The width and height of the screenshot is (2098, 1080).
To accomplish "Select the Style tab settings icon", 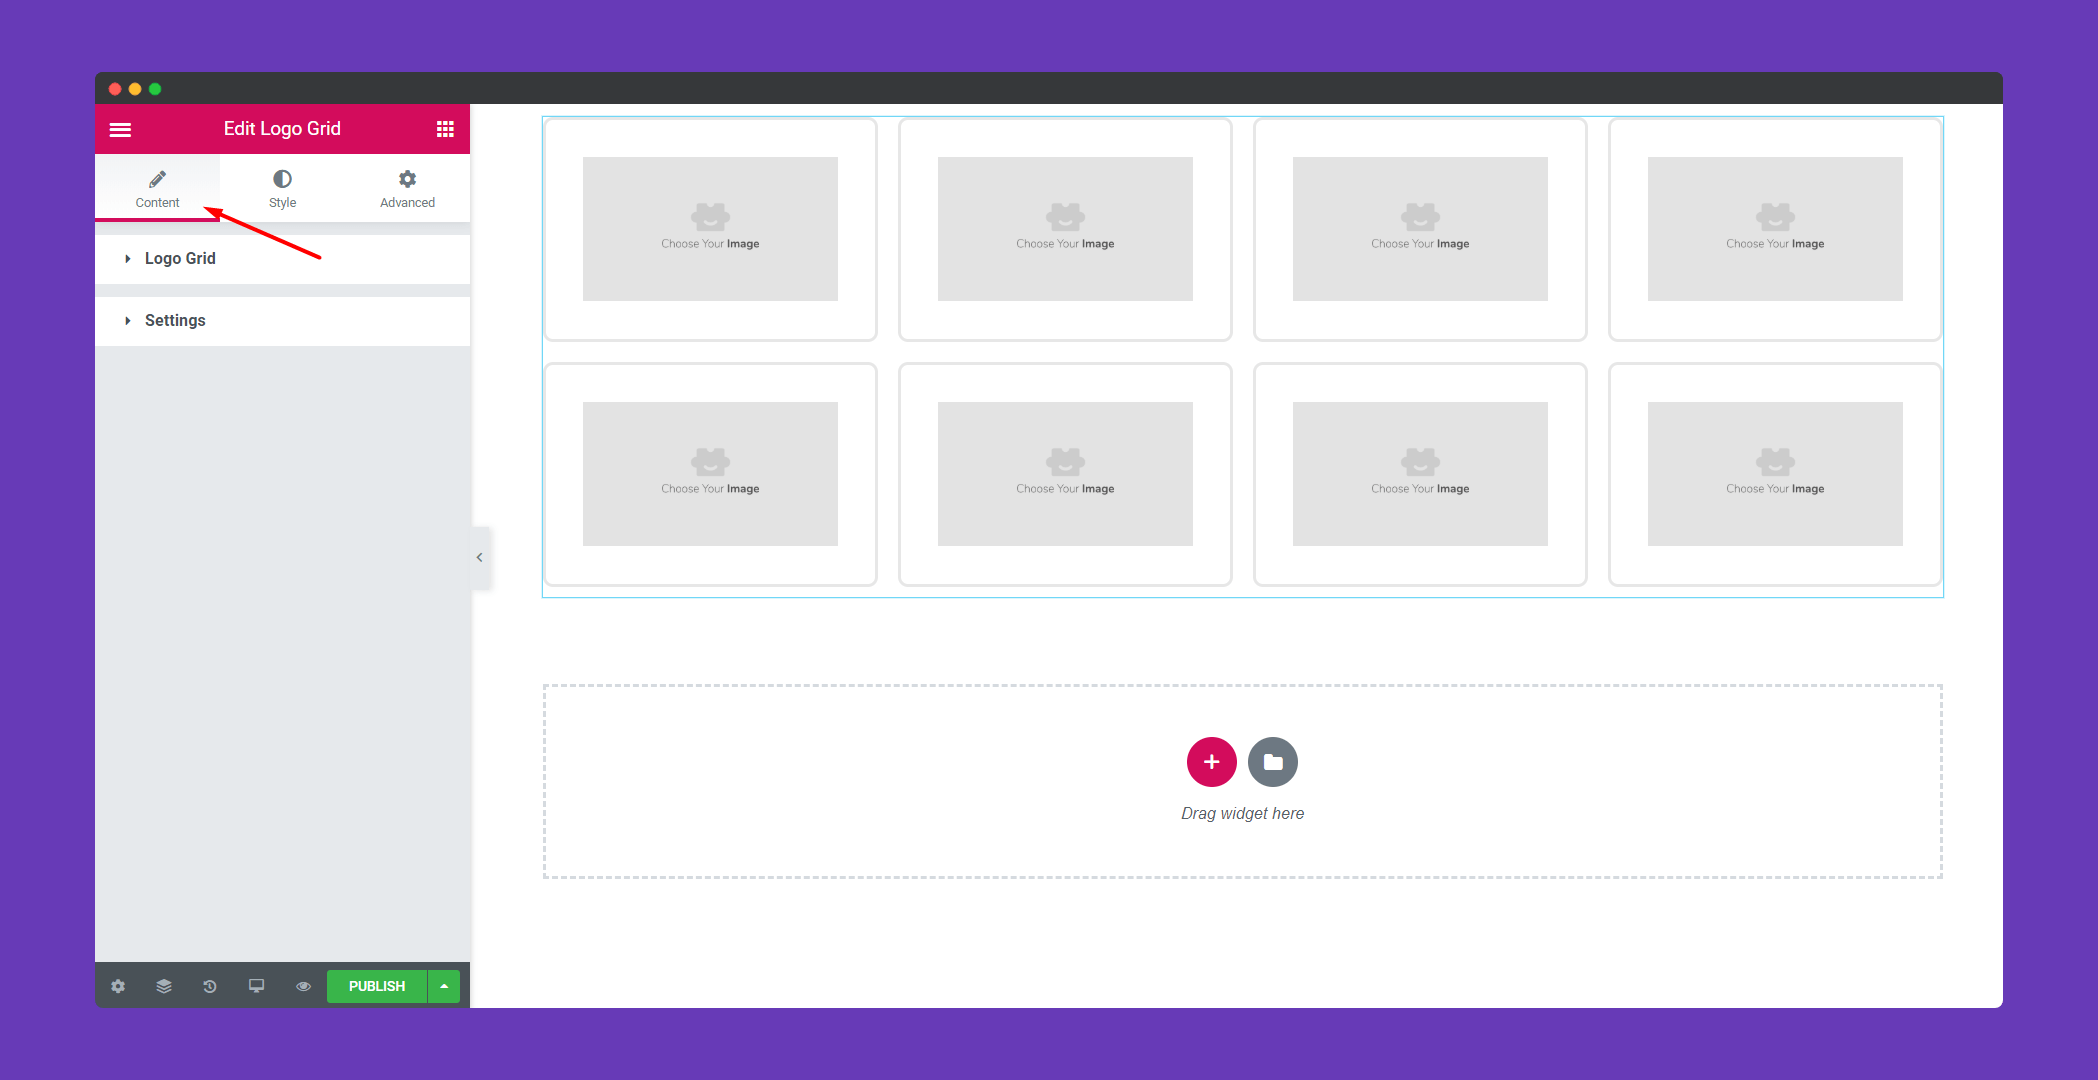I will pos(282,179).
